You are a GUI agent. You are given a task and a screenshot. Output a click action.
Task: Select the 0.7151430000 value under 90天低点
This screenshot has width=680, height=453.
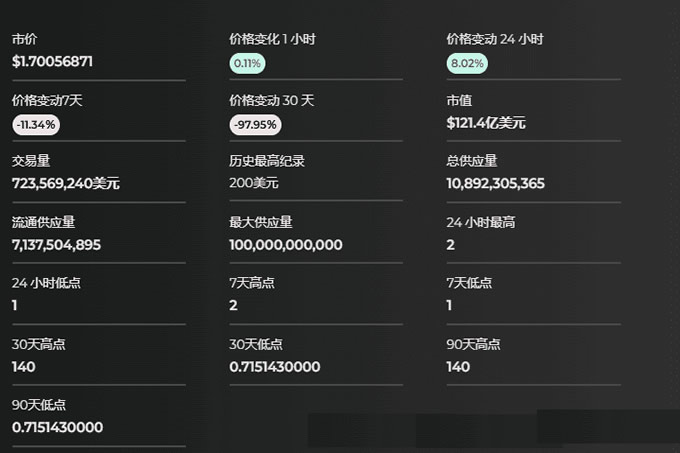57,428
